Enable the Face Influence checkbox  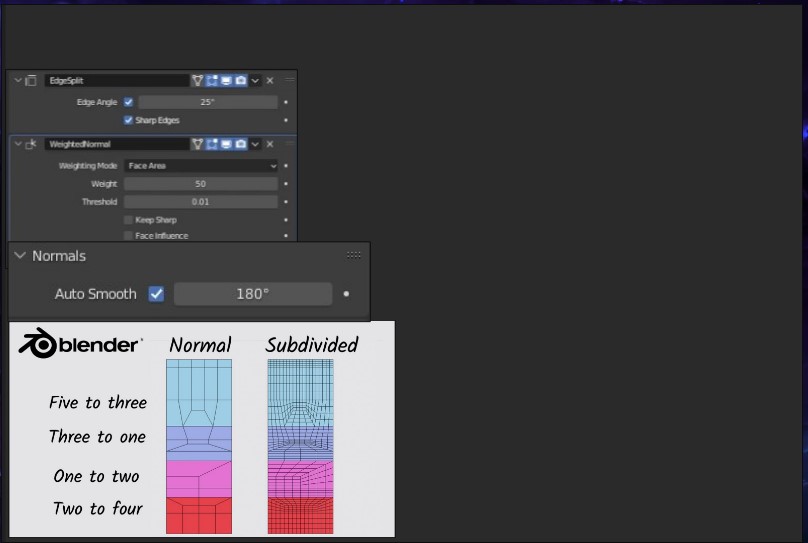coord(128,235)
